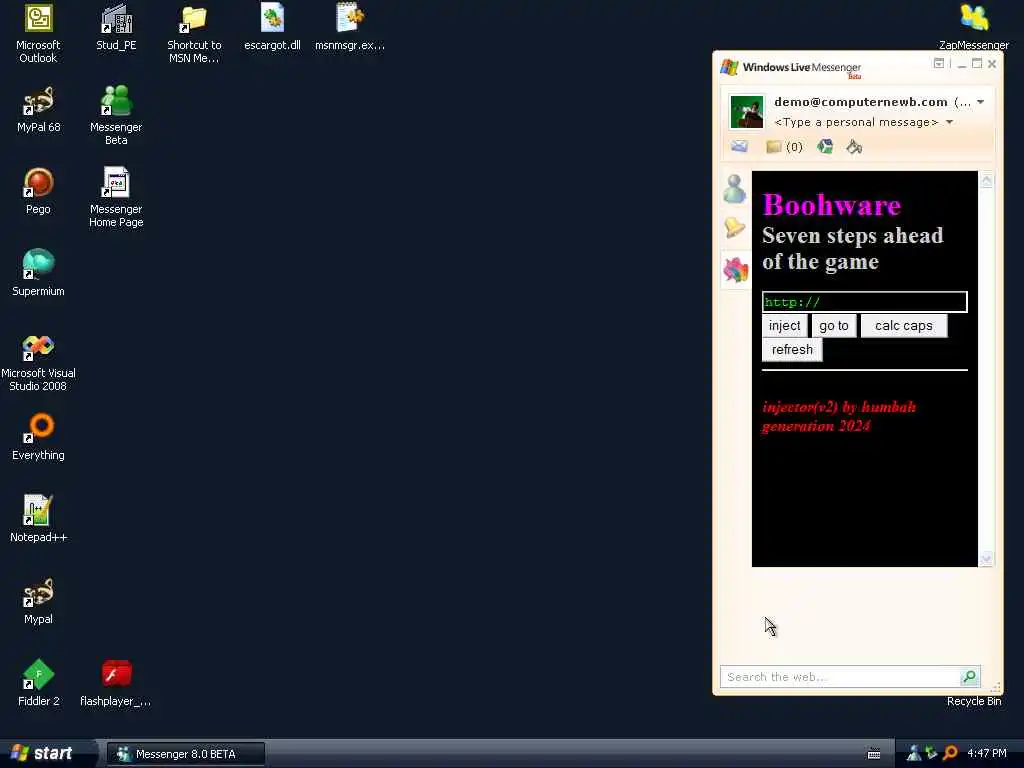
Task: Click the paint bucket color scheme icon
Action: click(x=854, y=147)
